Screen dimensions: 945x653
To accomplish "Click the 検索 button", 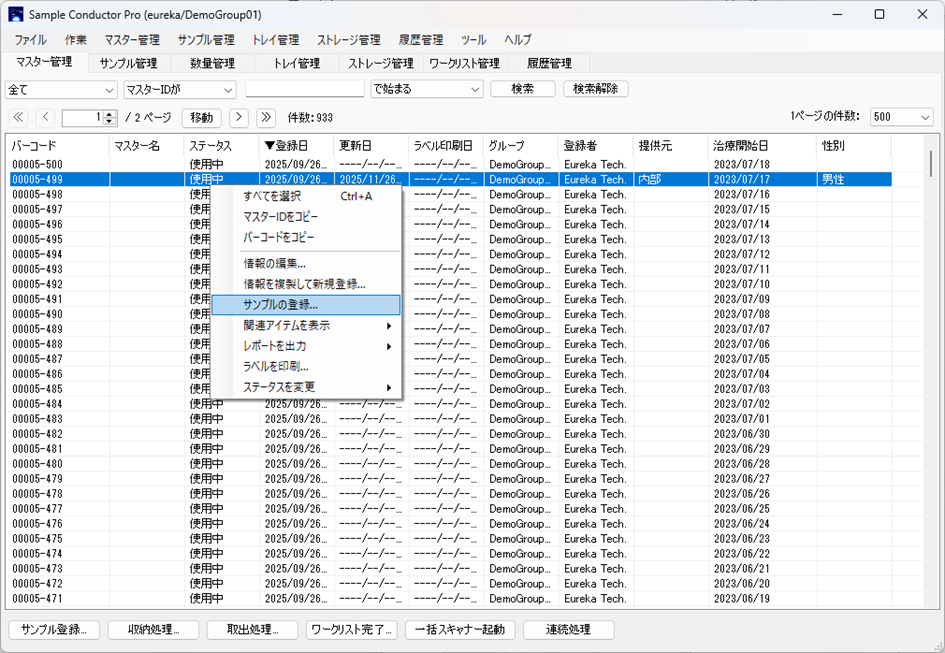I will pyautogui.click(x=522, y=89).
